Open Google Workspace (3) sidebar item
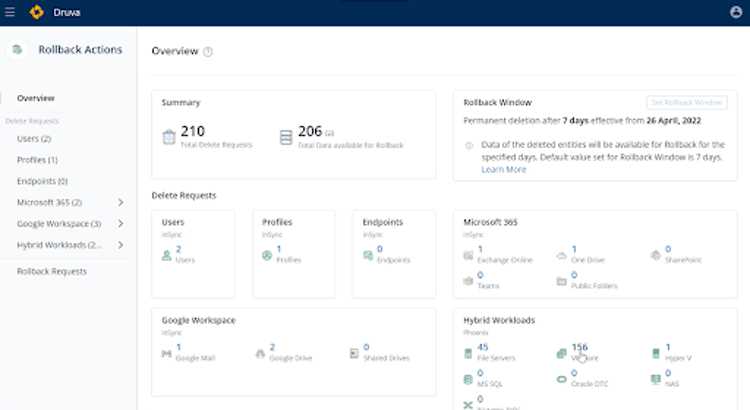Image resolution: width=750 pixels, height=410 pixels. (x=59, y=223)
